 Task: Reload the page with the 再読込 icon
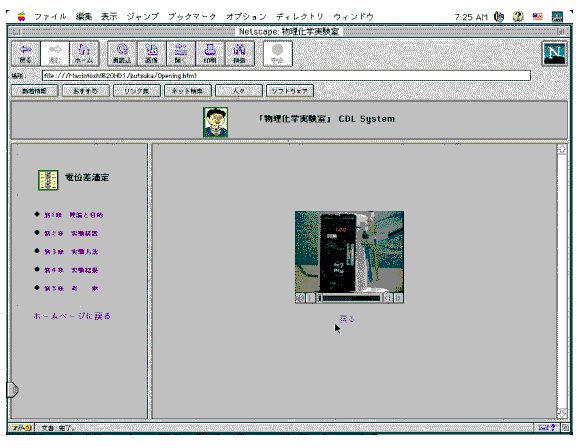[x=122, y=54]
